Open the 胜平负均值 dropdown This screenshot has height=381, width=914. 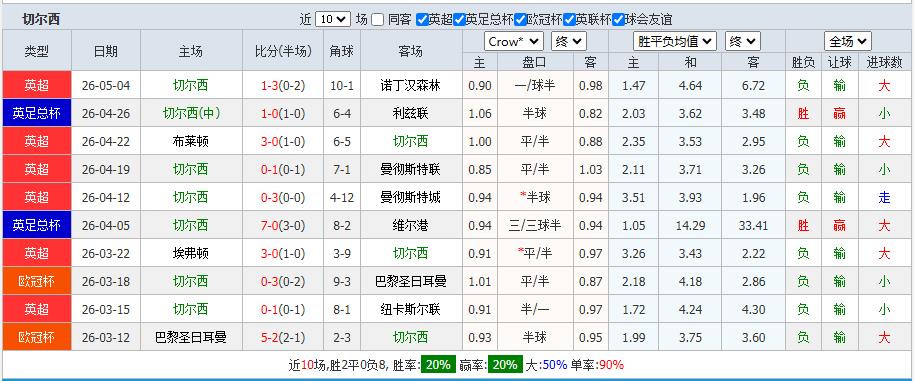[x=675, y=41]
